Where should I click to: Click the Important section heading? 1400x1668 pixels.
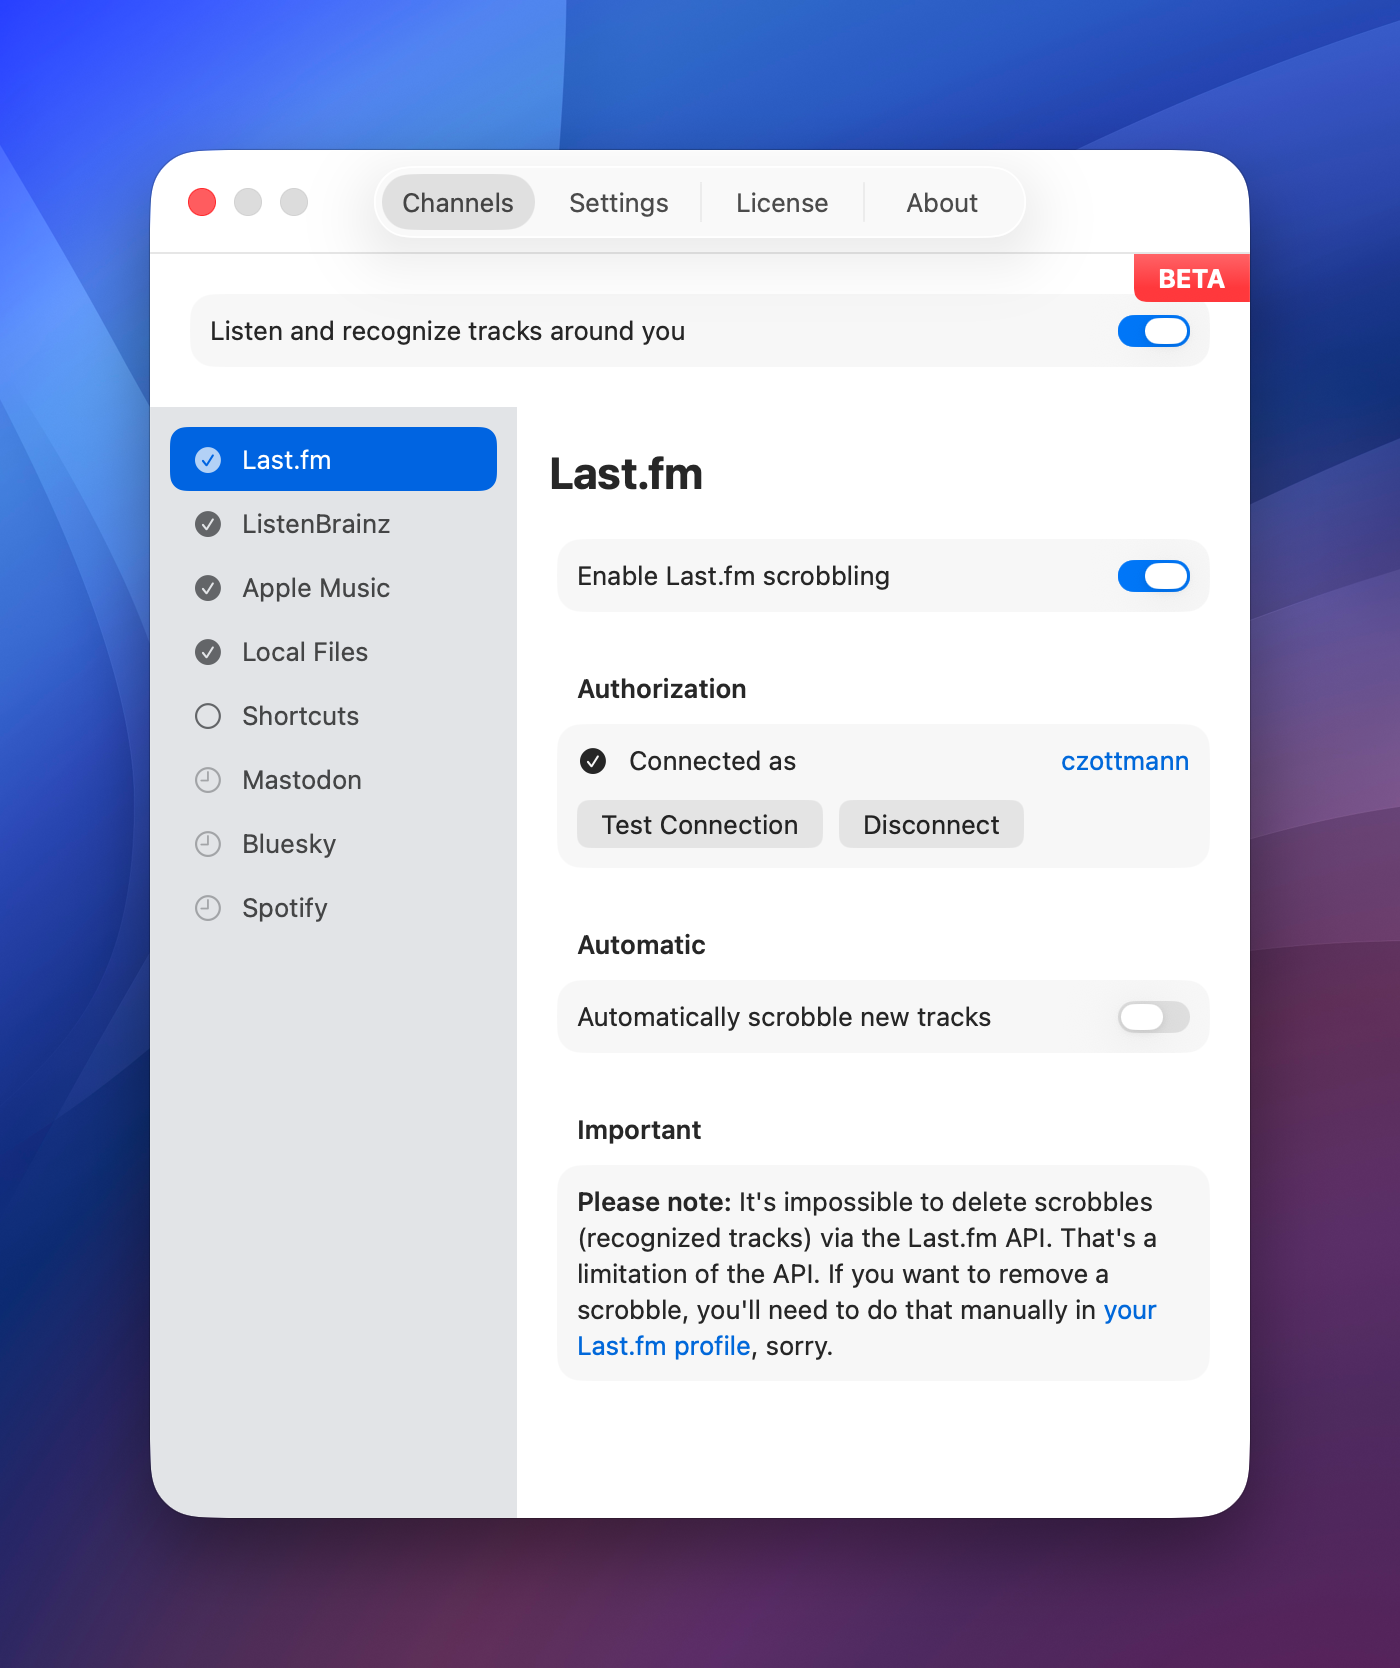pos(639,1130)
